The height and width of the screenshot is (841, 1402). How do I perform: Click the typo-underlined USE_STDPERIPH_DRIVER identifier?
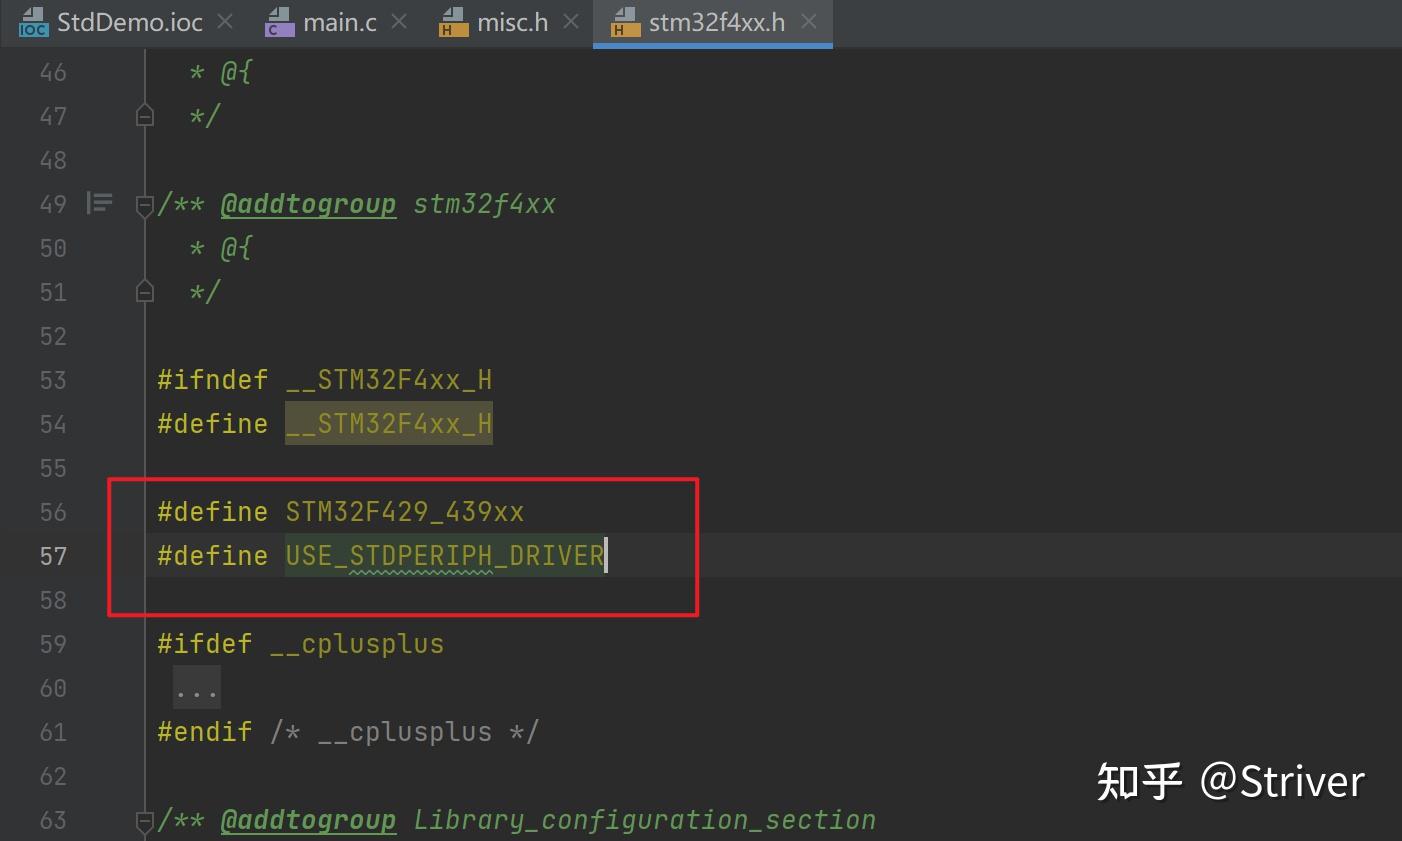click(444, 556)
